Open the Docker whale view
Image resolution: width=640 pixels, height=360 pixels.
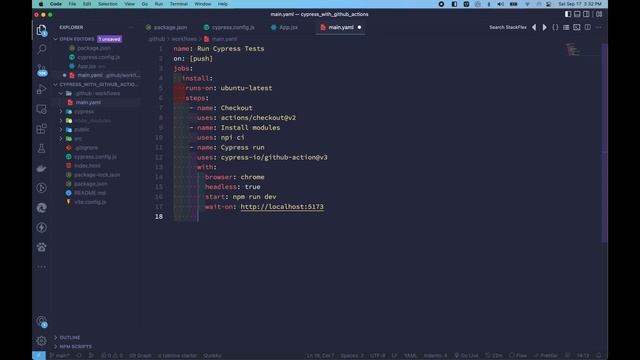[x=41, y=168]
